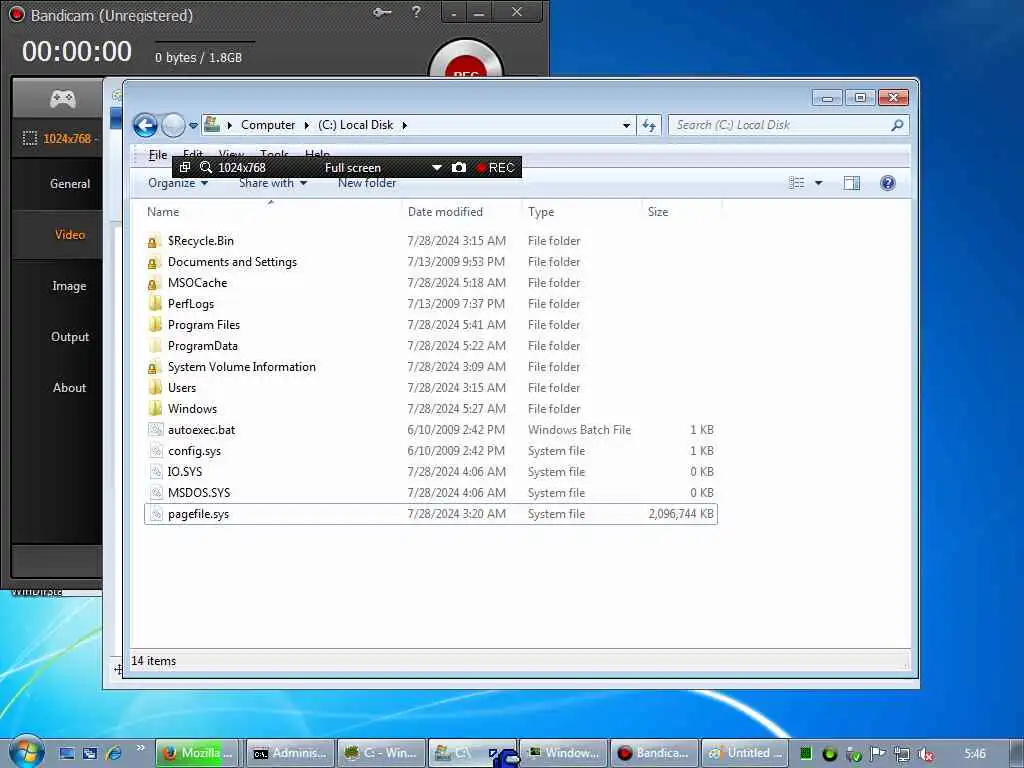The height and width of the screenshot is (768, 1024).
Task: Click the Explorer Forward arrow button
Action: [x=173, y=125]
